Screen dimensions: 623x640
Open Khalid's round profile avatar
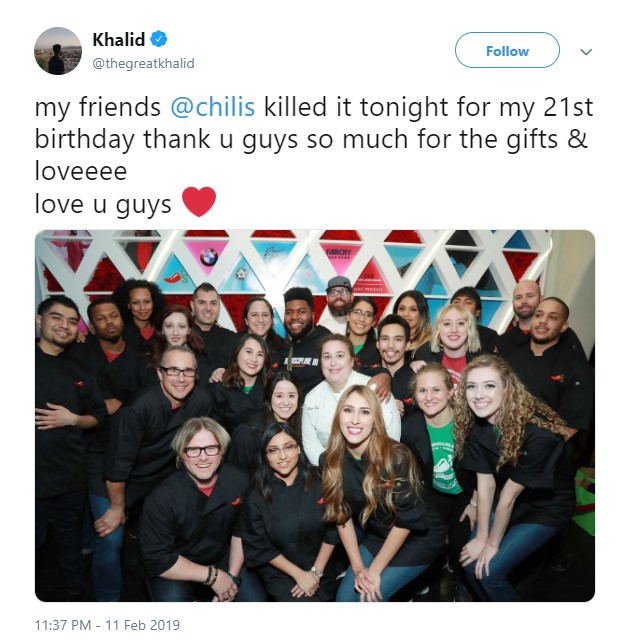[x=58, y=51]
